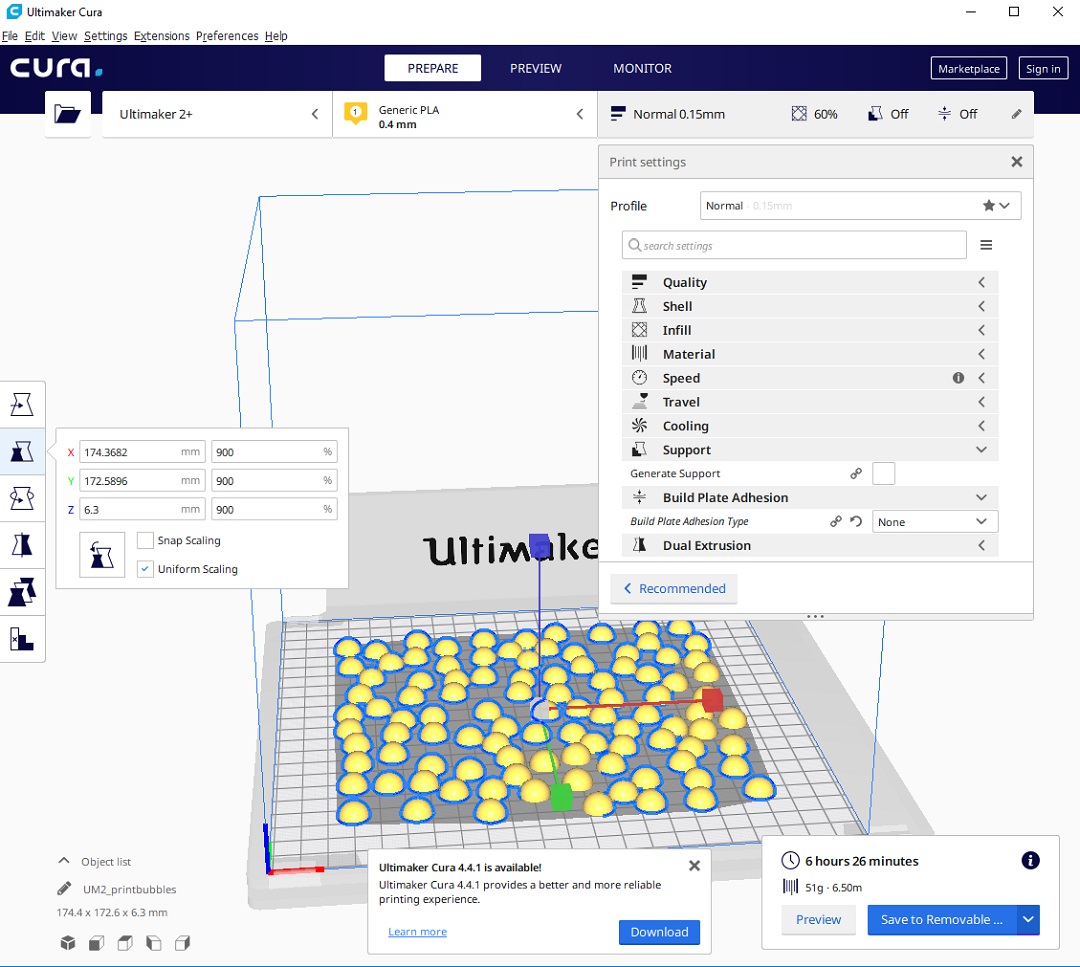1080x967 pixels.
Task: Open Per Model Settings tool
Action: pos(22,592)
